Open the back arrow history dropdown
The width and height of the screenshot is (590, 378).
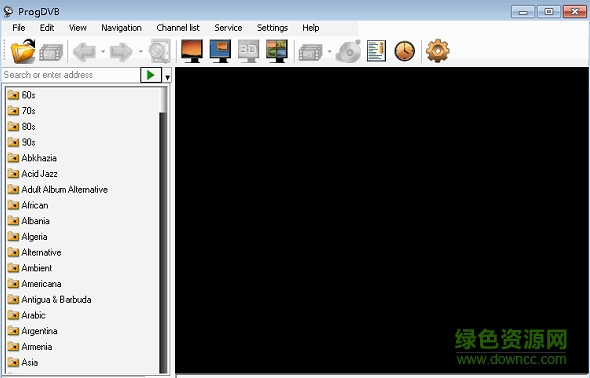point(103,52)
